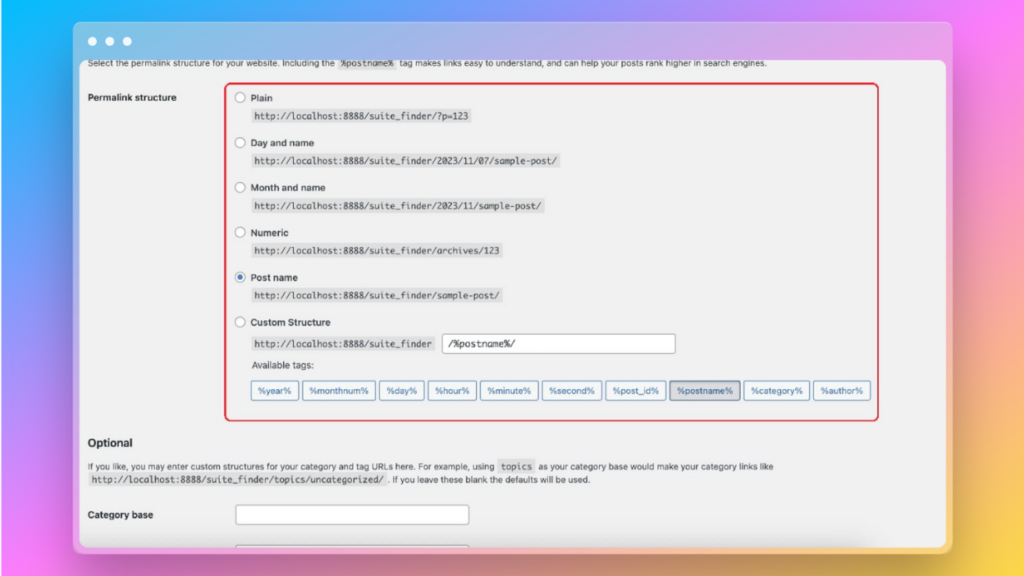Pick the Numeric permalink radio button
1024x576 pixels.
pyautogui.click(x=240, y=232)
